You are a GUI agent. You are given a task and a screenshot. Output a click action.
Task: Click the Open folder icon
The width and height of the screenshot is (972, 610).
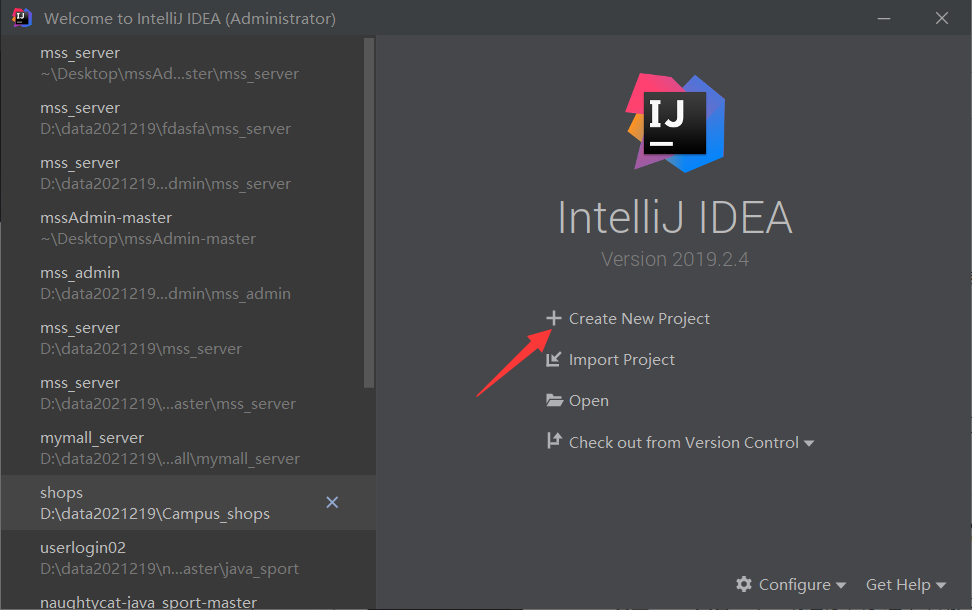[554, 400]
